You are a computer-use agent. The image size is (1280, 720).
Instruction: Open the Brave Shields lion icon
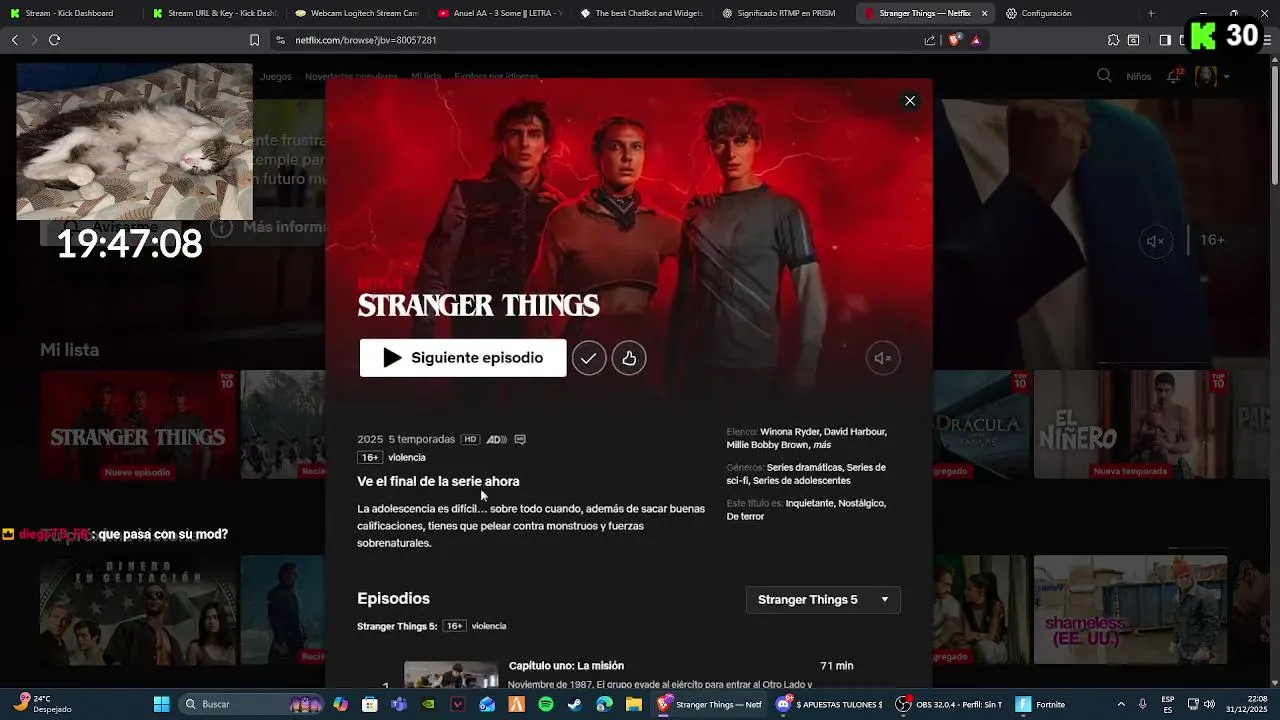[x=954, y=40]
